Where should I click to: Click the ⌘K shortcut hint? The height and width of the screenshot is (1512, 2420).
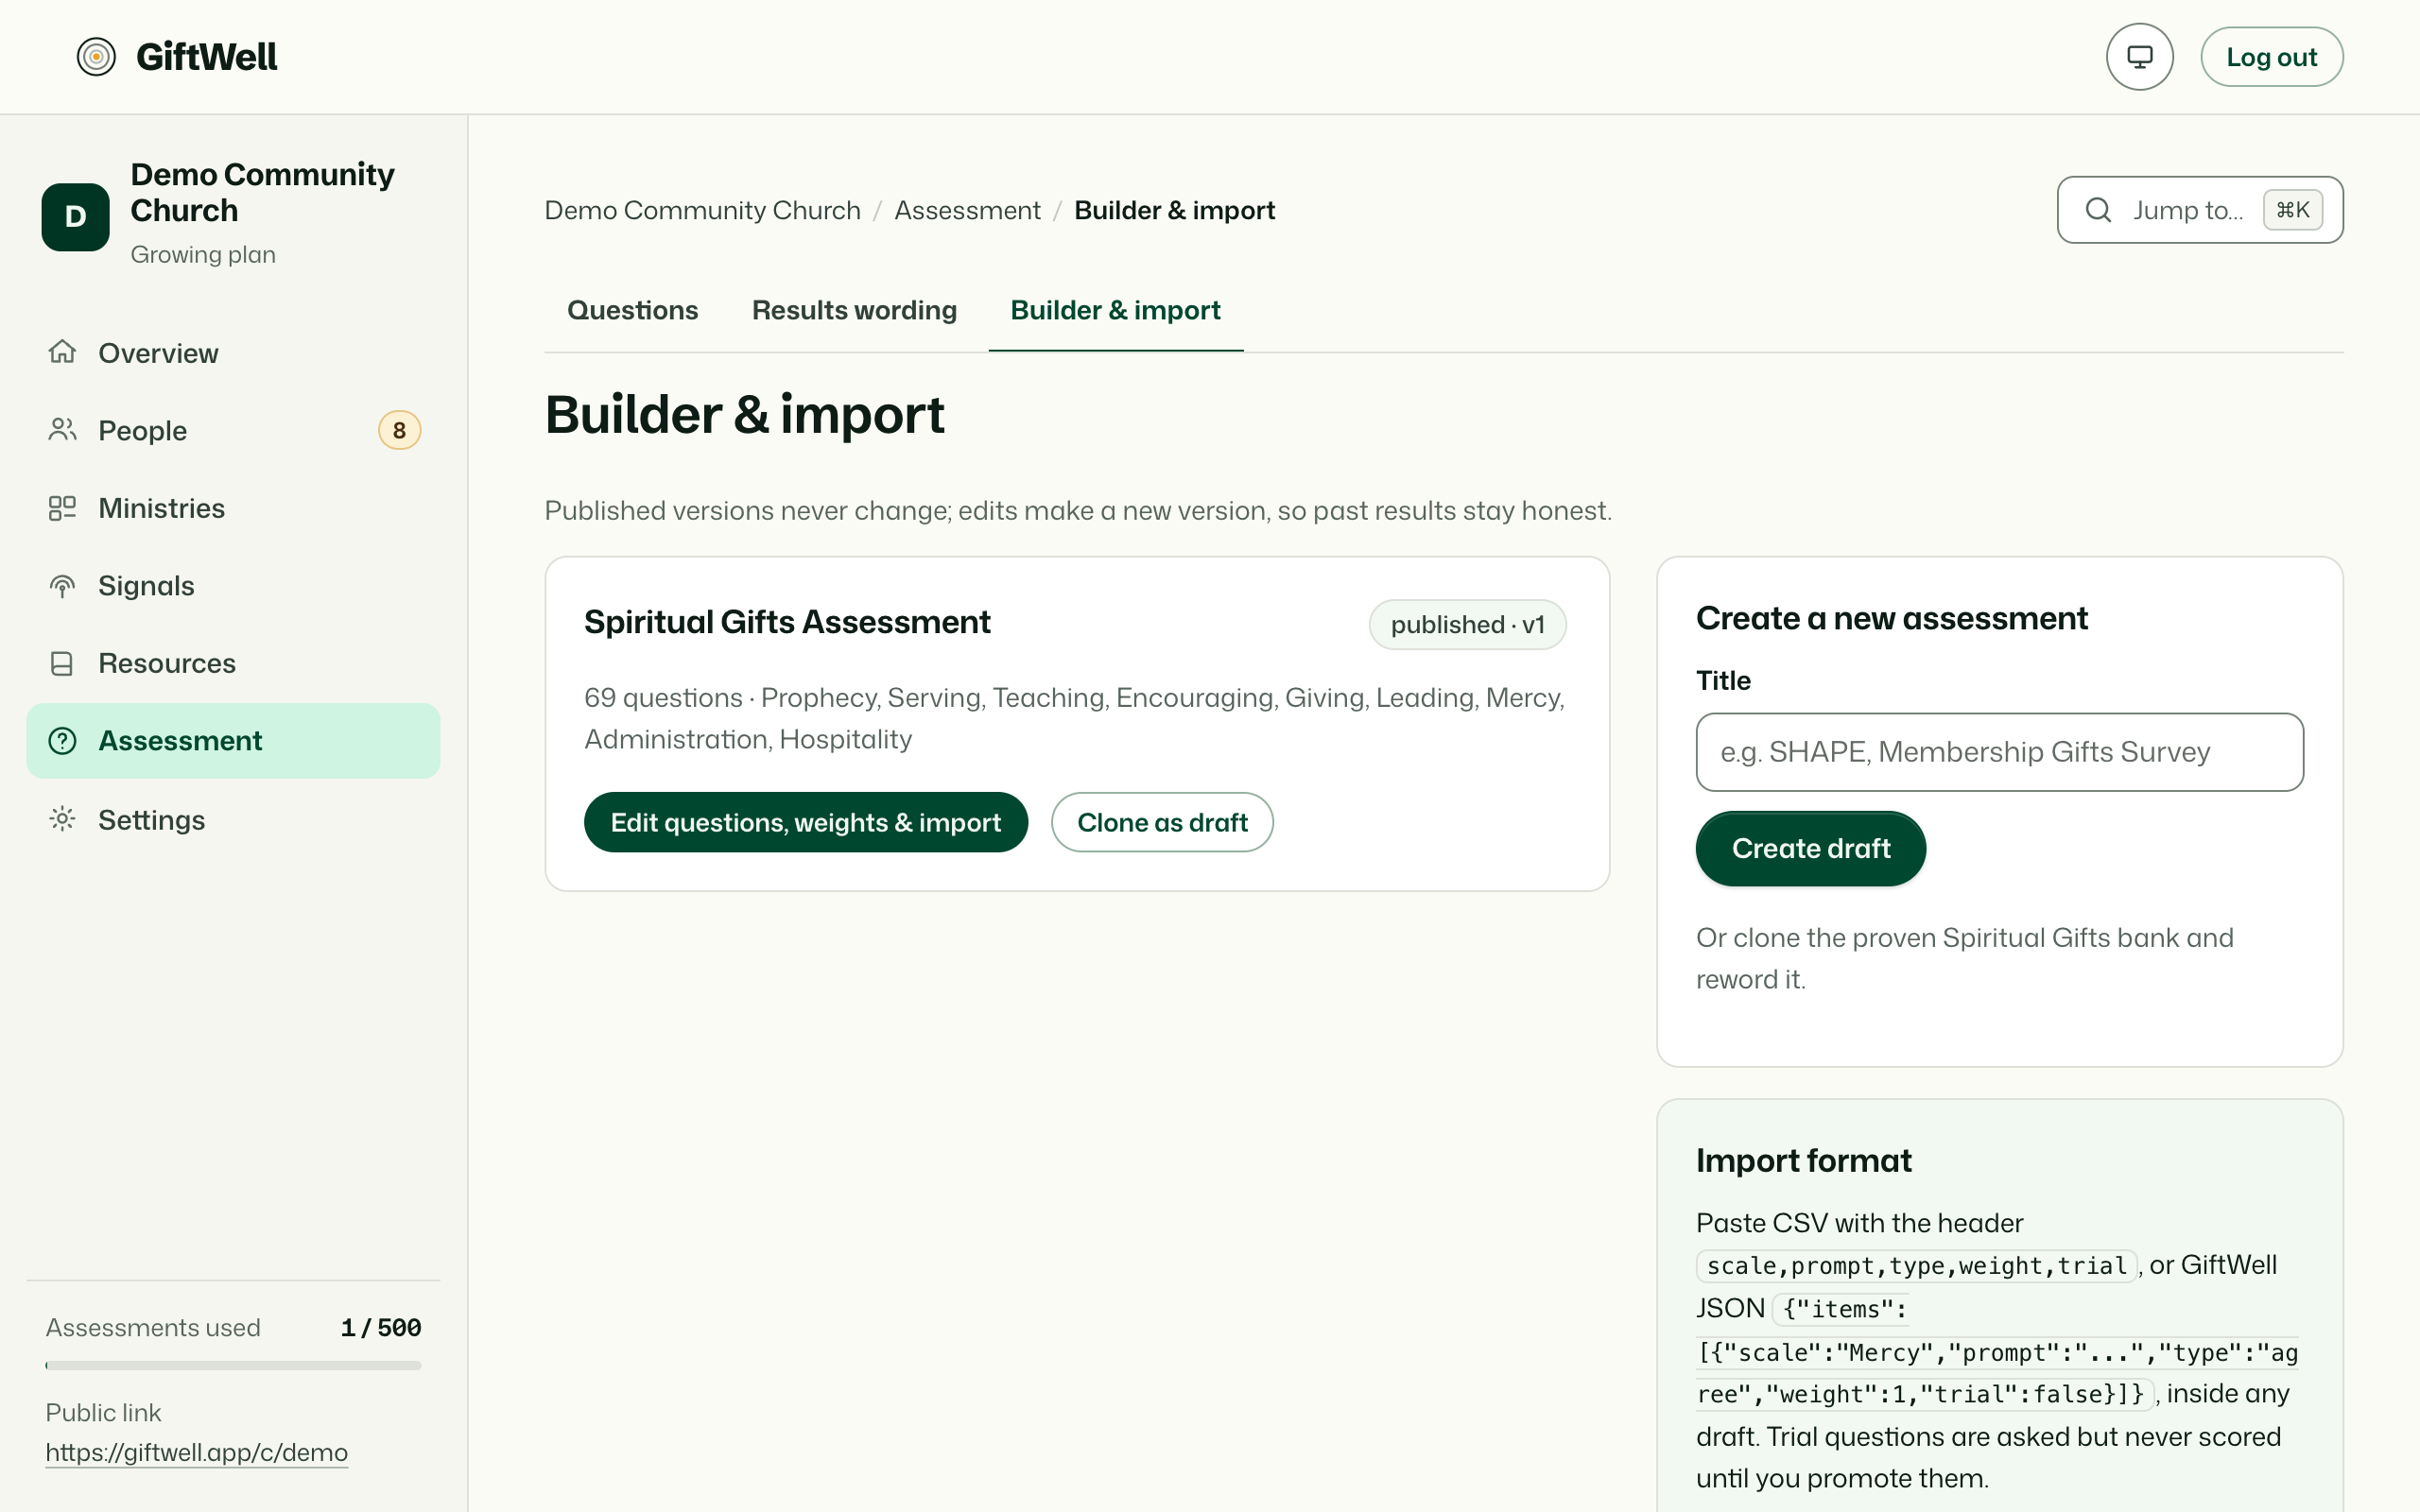point(2292,210)
